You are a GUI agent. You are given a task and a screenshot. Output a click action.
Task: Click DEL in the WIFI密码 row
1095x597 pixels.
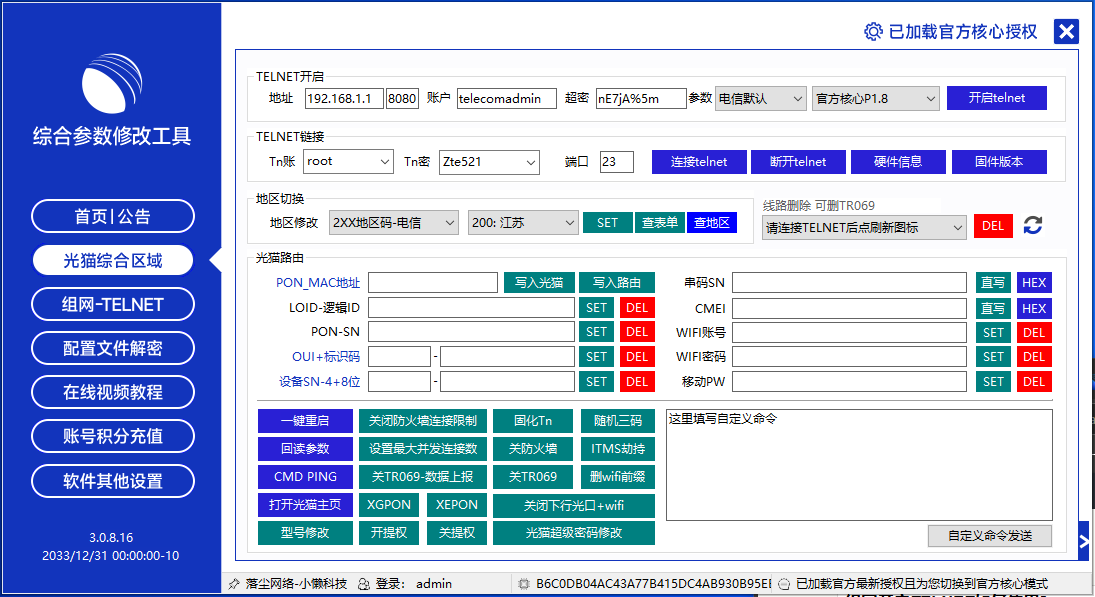(x=1034, y=357)
